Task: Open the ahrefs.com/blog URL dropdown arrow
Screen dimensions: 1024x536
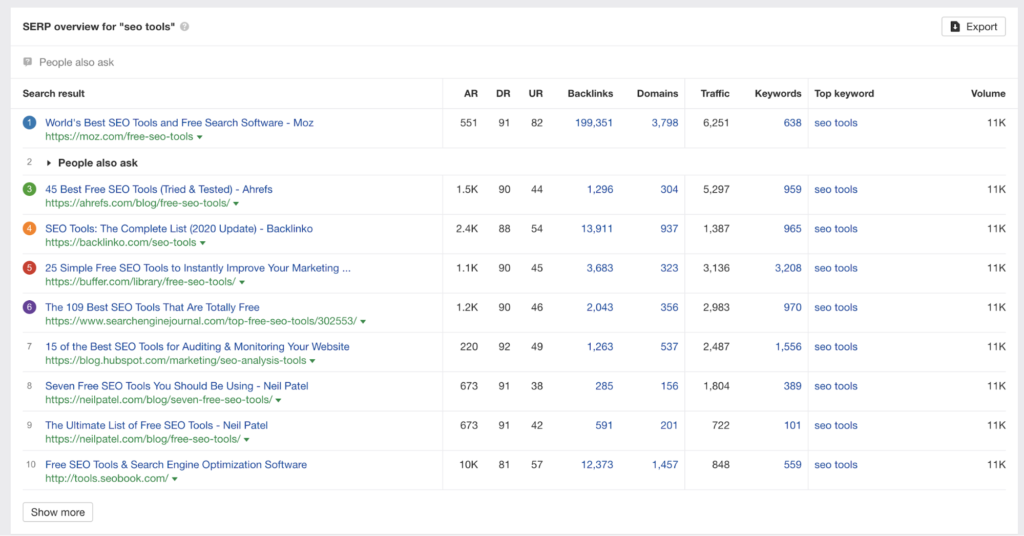Action: pos(236,204)
